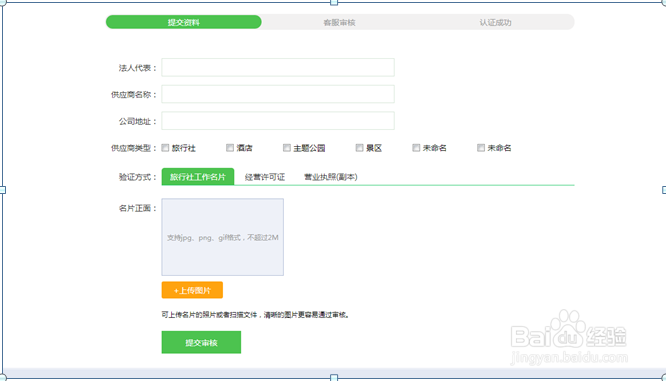666x381 pixels.
Task: Toggle the last 未命名 checkbox
Action: tap(481, 148)
